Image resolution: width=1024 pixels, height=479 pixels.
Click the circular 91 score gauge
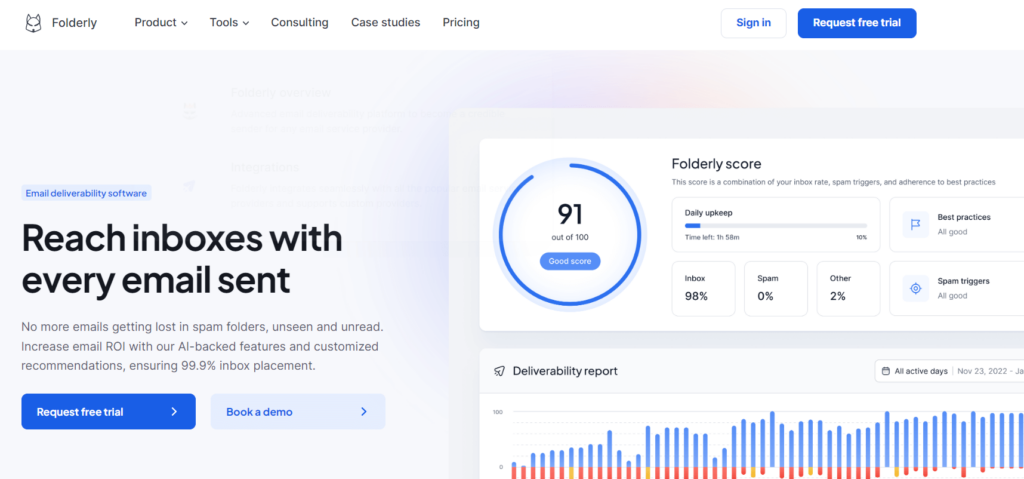tap(570, 235)
